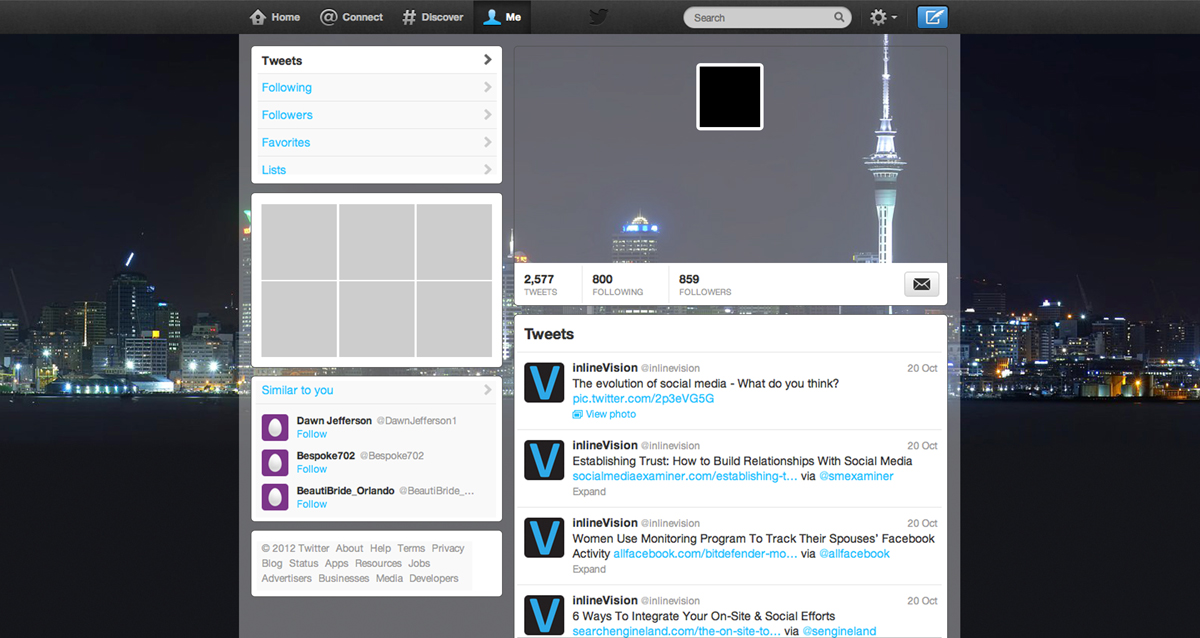Open the searchengineland.com link
The height and width of the screenshot is (638, 1200).
tap(674, 631)
